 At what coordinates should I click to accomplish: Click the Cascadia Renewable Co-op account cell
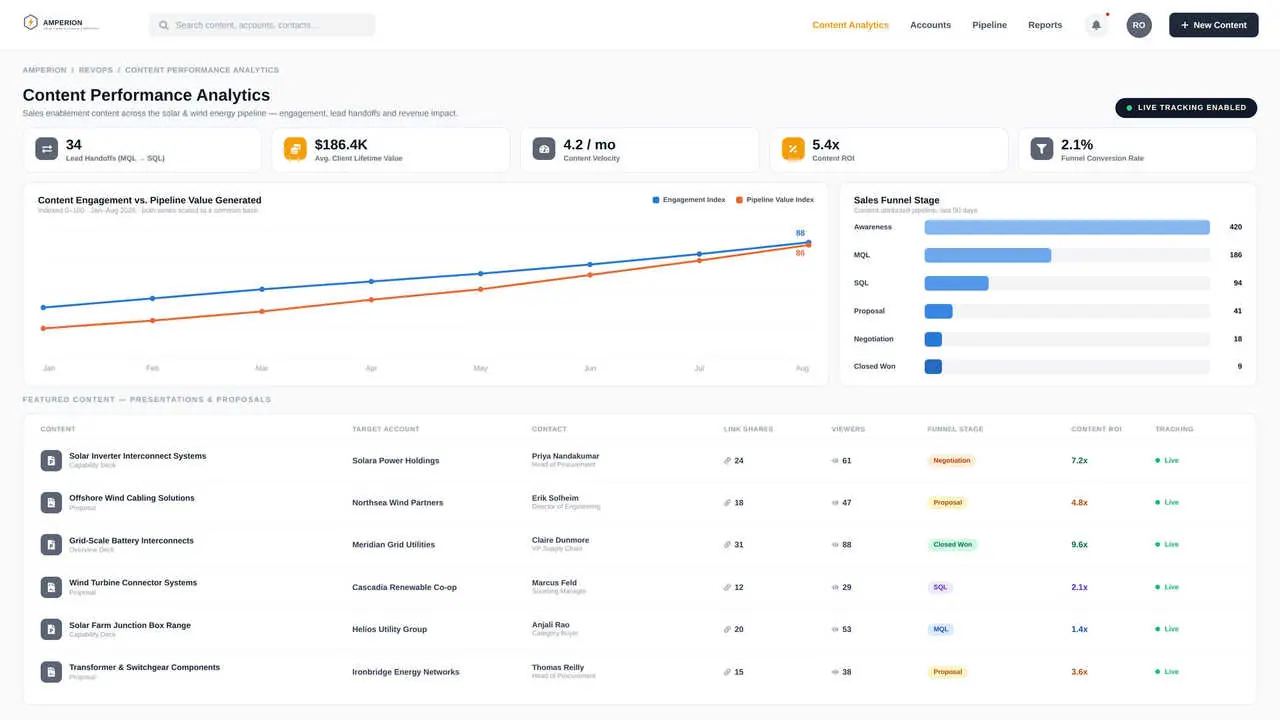pos(404,587)
